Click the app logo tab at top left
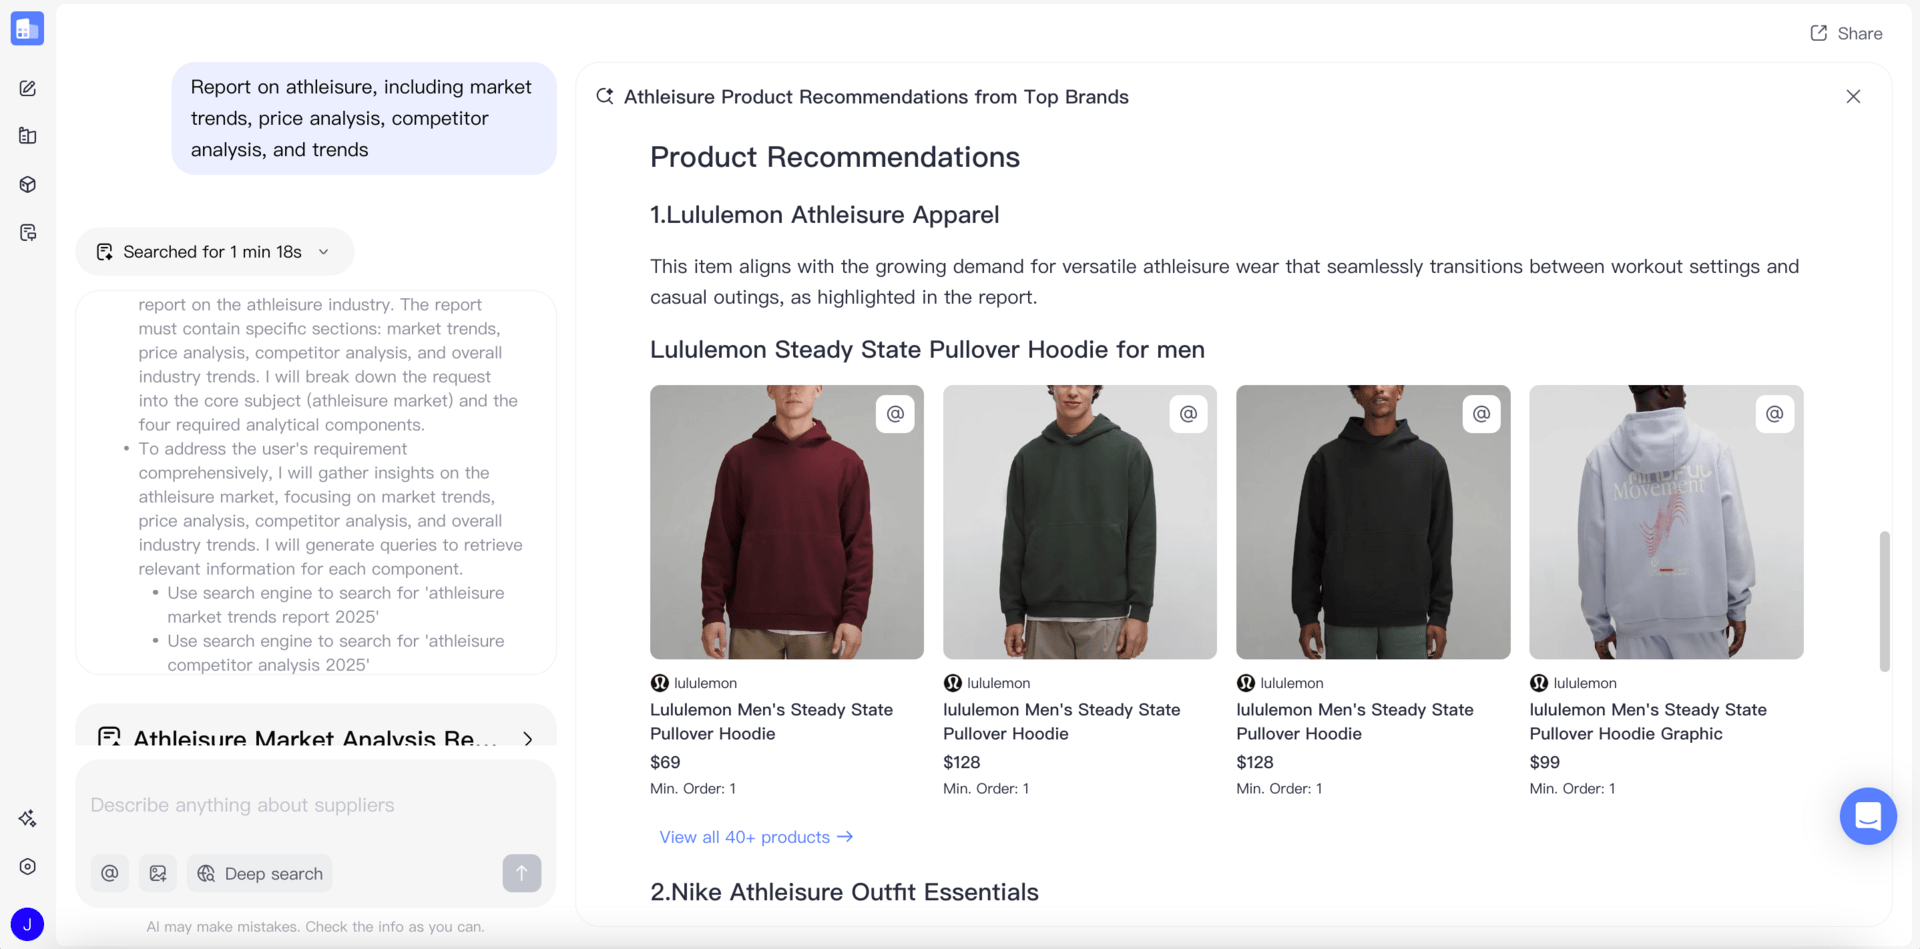This screenshot has width=1920, height=949. coord(27,28)
